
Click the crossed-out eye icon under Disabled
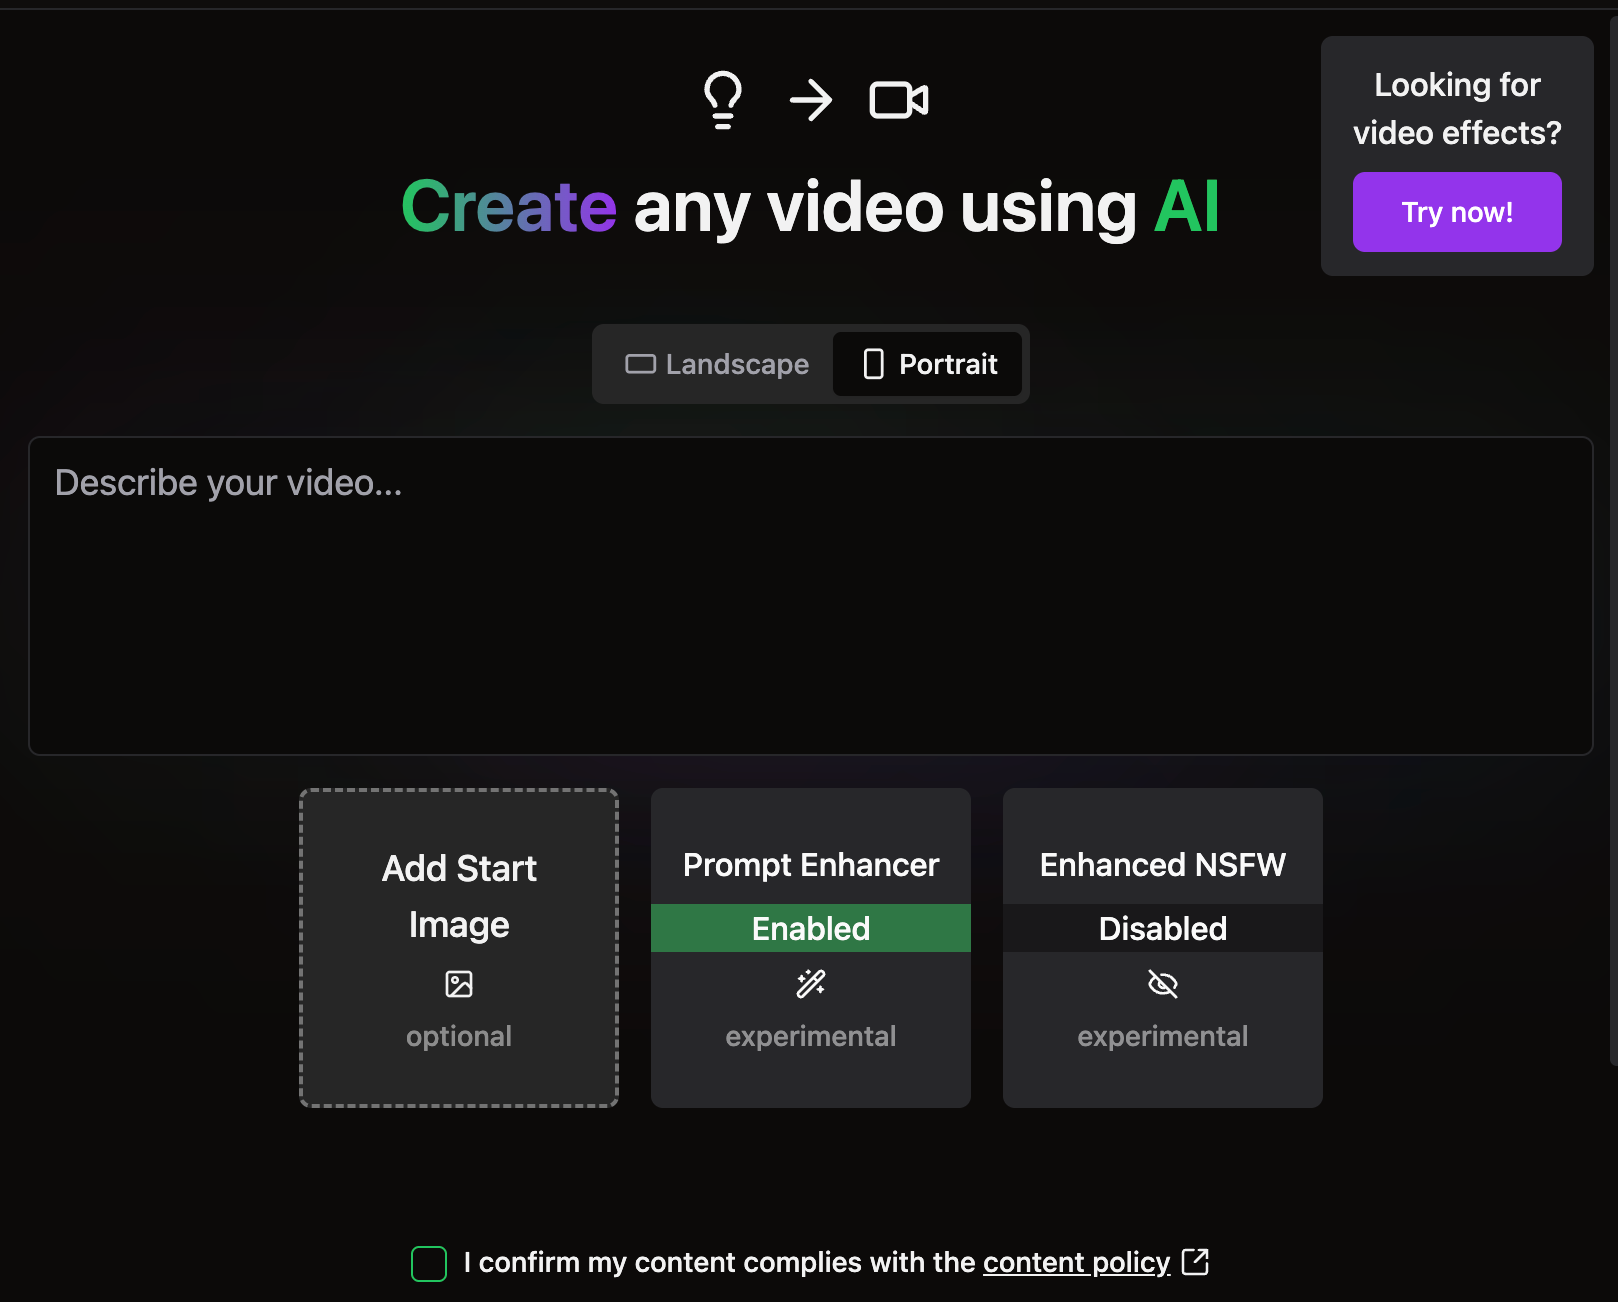(x=1162, y=984)
